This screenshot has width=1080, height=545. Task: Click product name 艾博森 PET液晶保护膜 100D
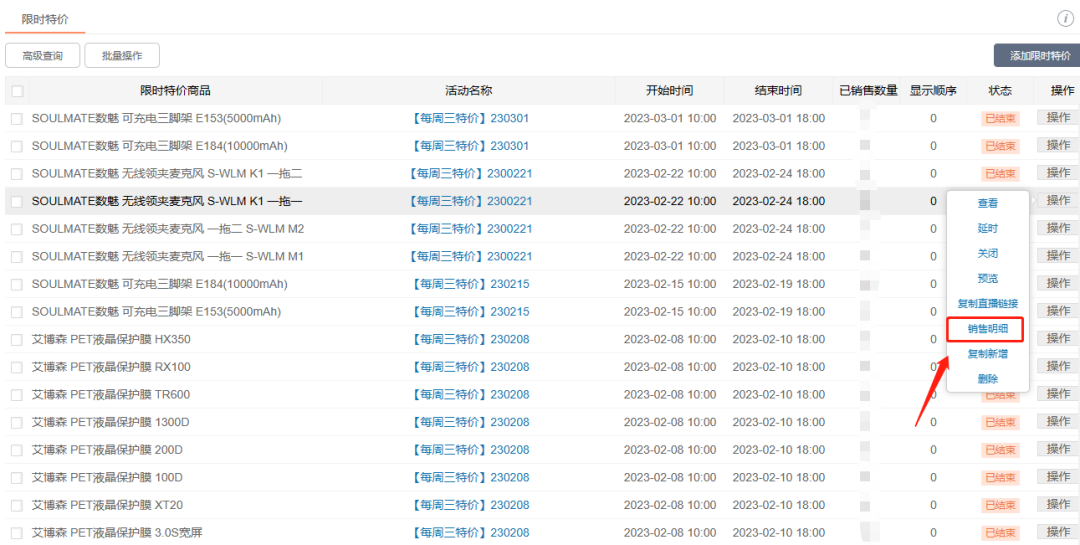107,477
